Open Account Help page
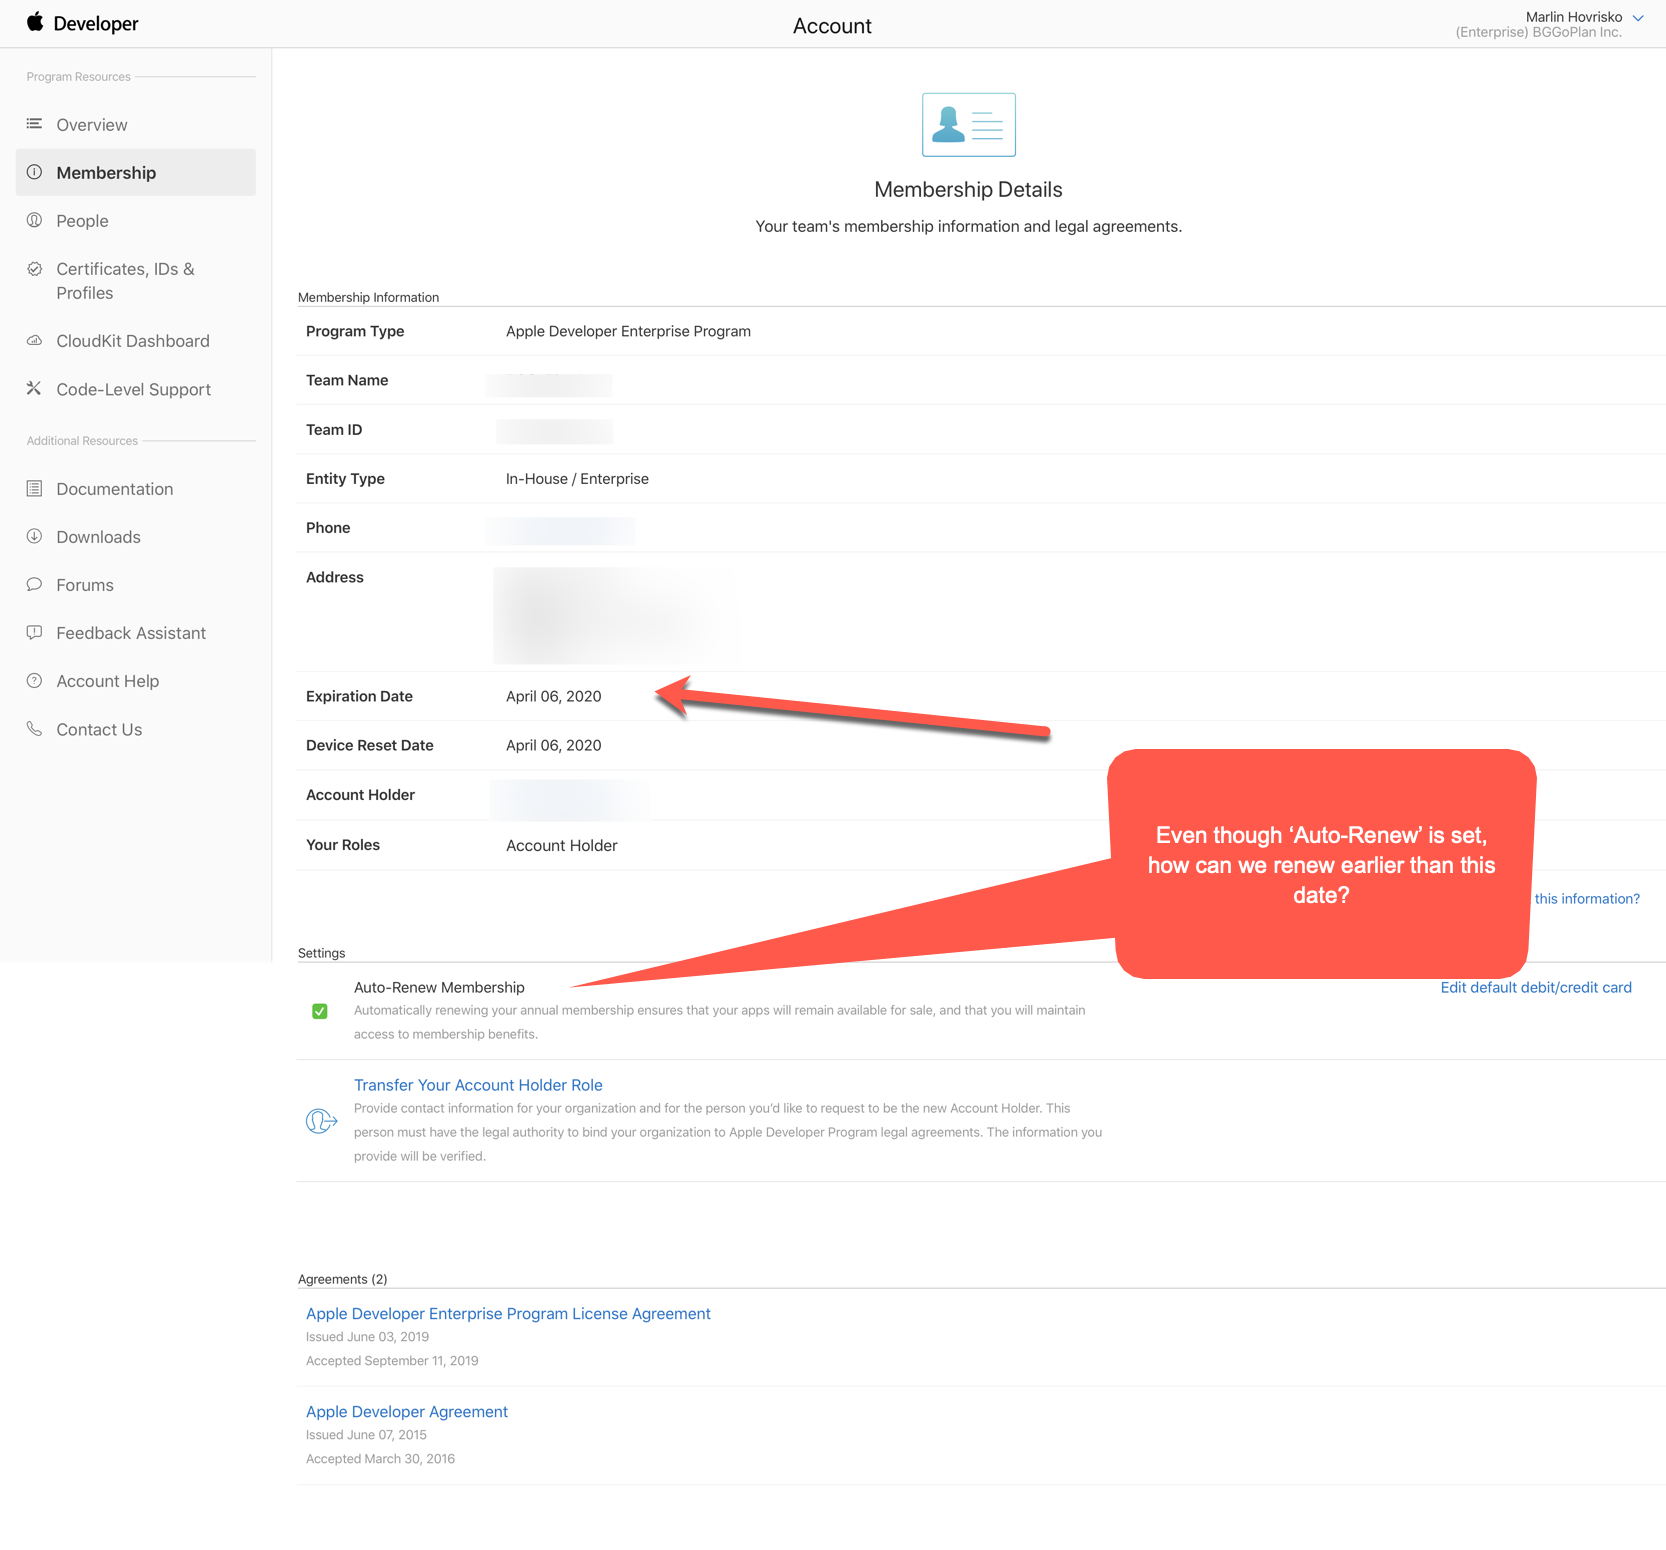The height and width of the screenshot is (1550, 1666). click(x=108, y=680)
